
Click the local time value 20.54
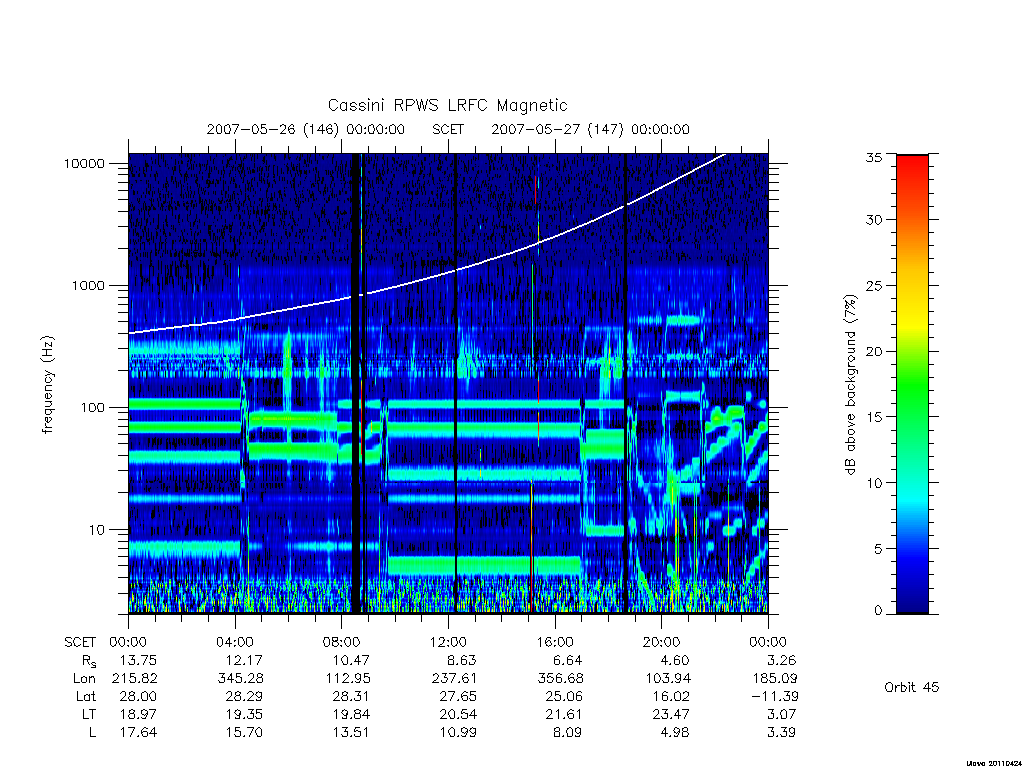(457, 714)
